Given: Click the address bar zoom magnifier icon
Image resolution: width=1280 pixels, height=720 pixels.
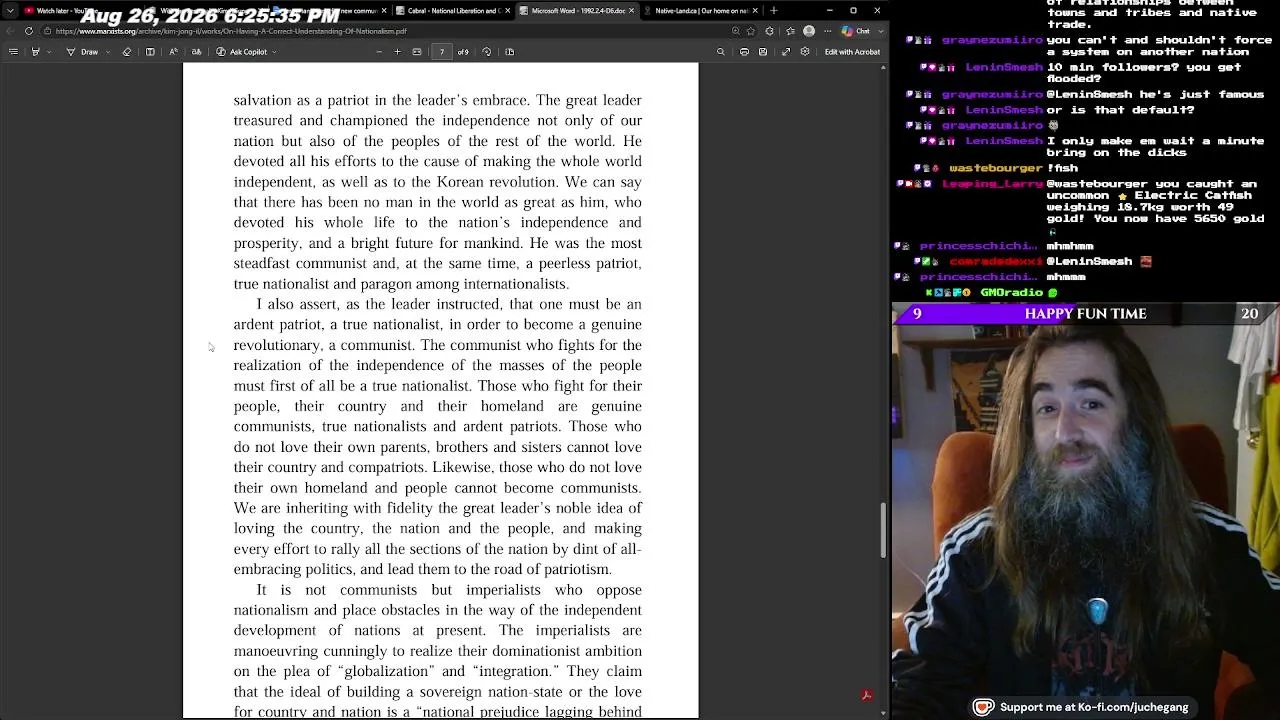Looking at the screenshot, I should click(x=736, y=31).
